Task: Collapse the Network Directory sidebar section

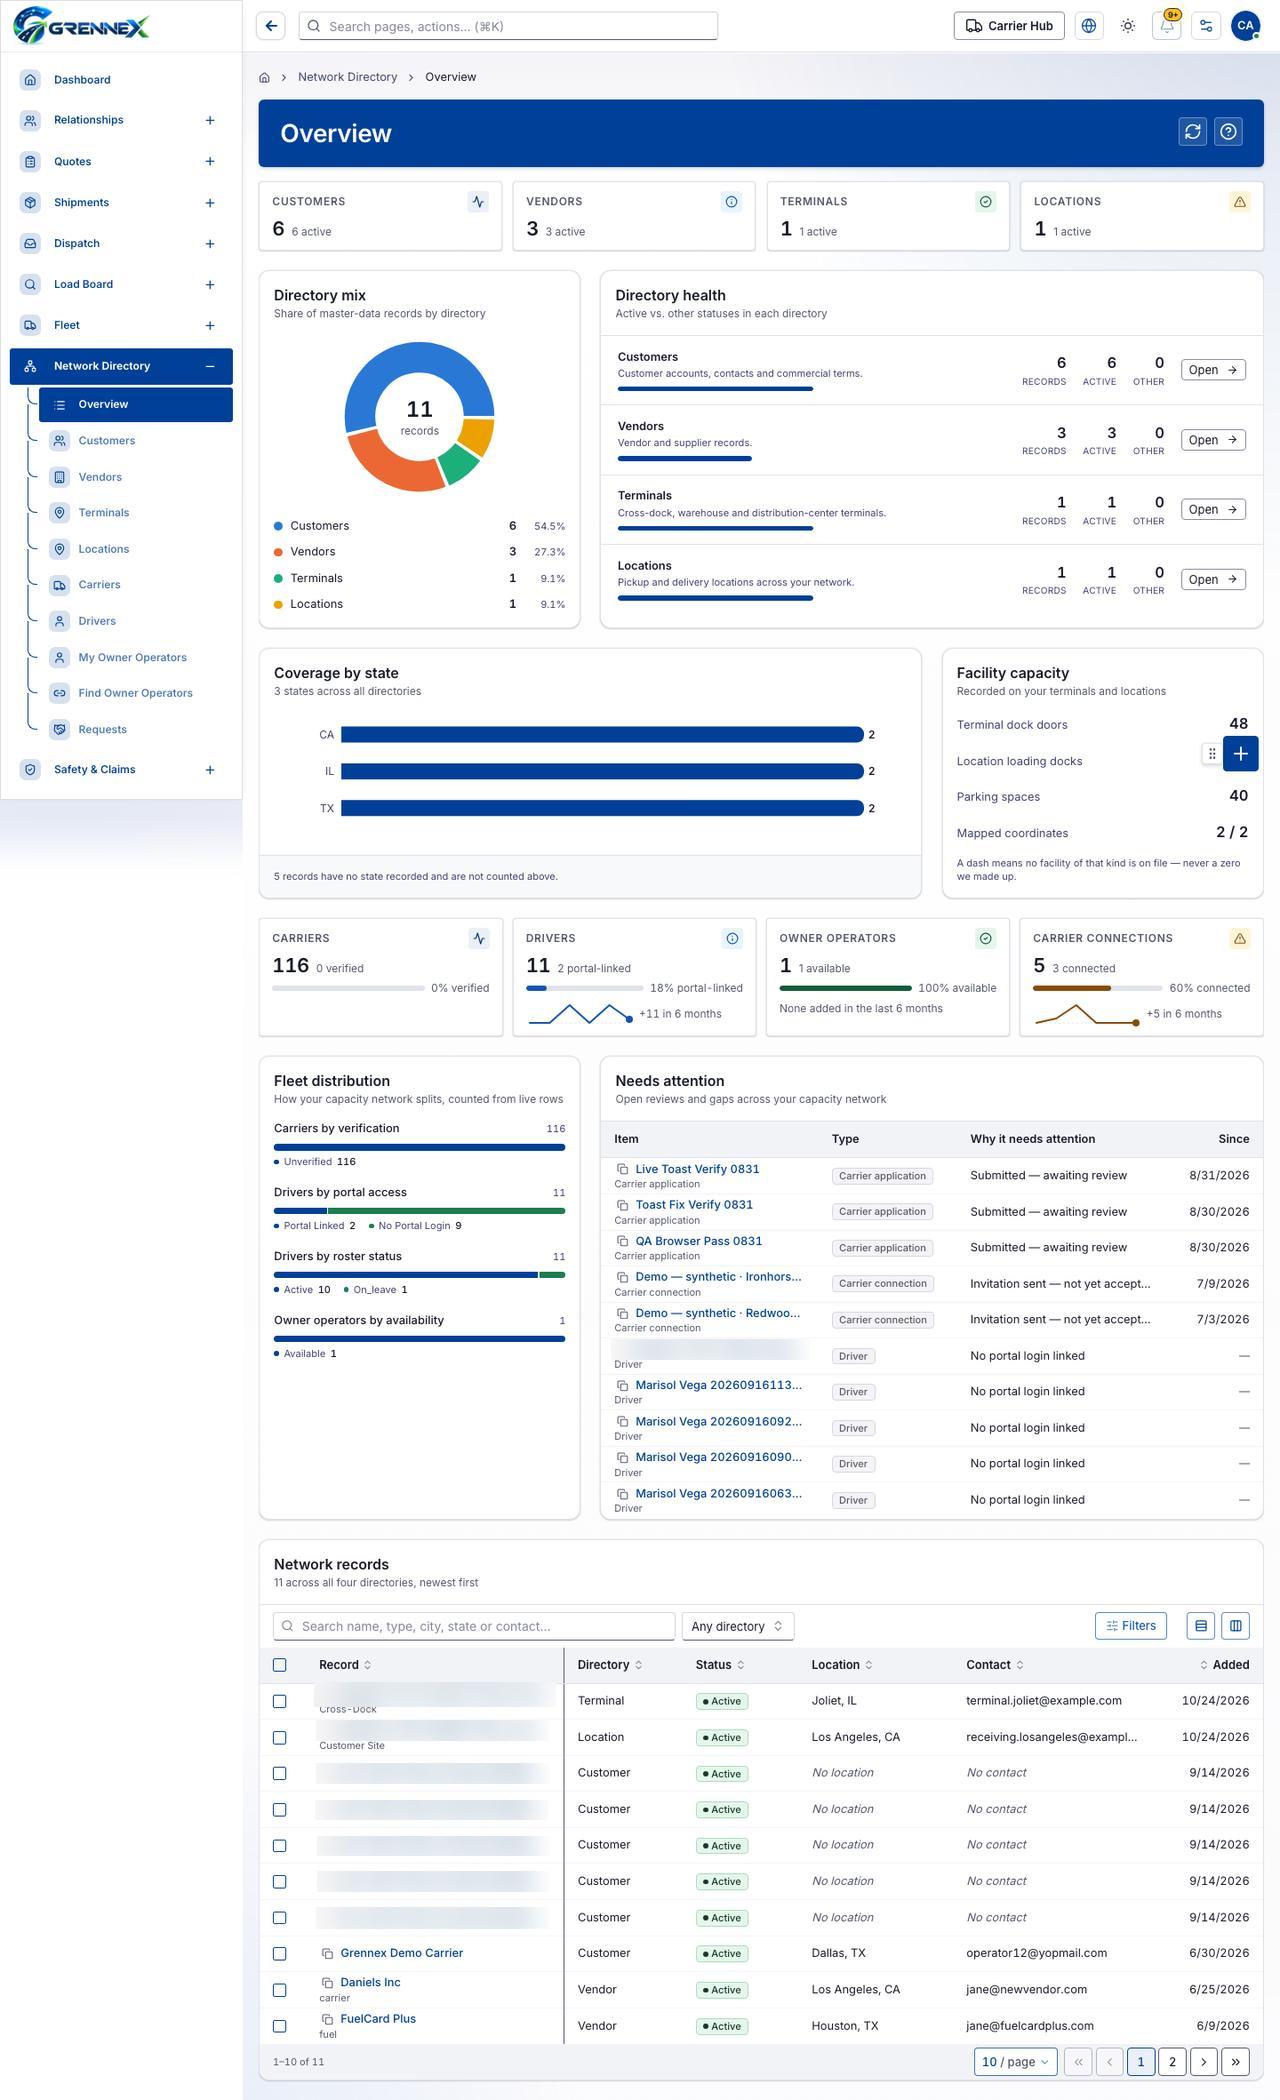Action: (210, 366)
